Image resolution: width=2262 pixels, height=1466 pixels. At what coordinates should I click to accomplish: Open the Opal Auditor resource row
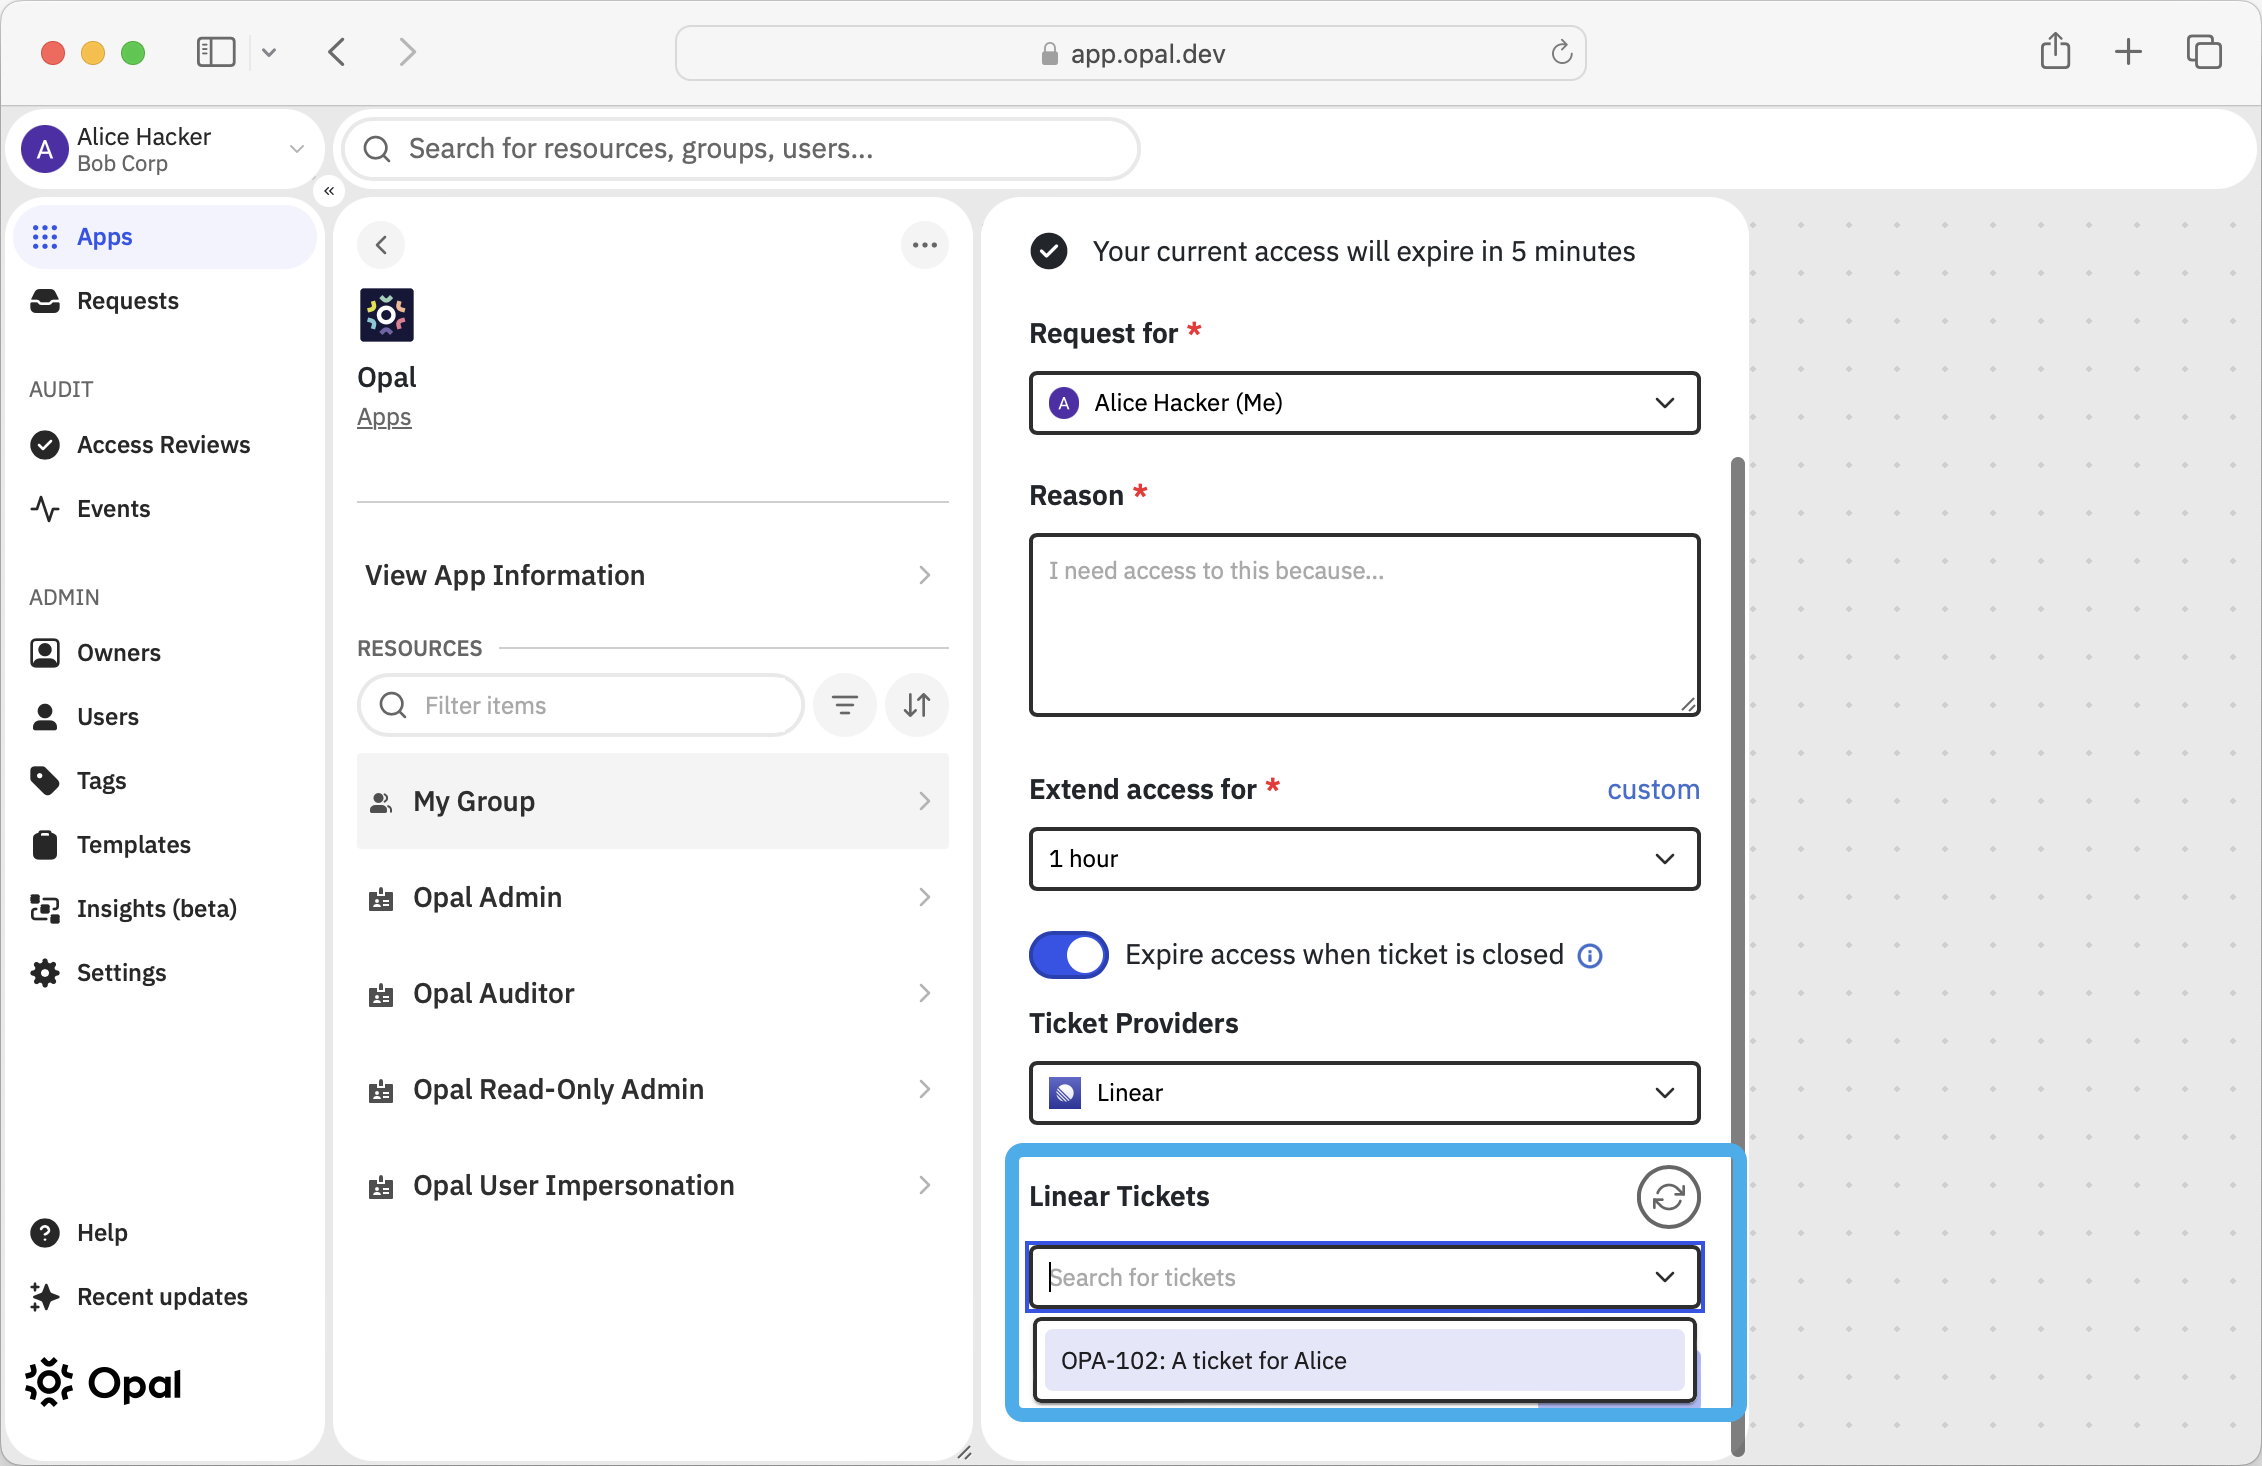652,993
